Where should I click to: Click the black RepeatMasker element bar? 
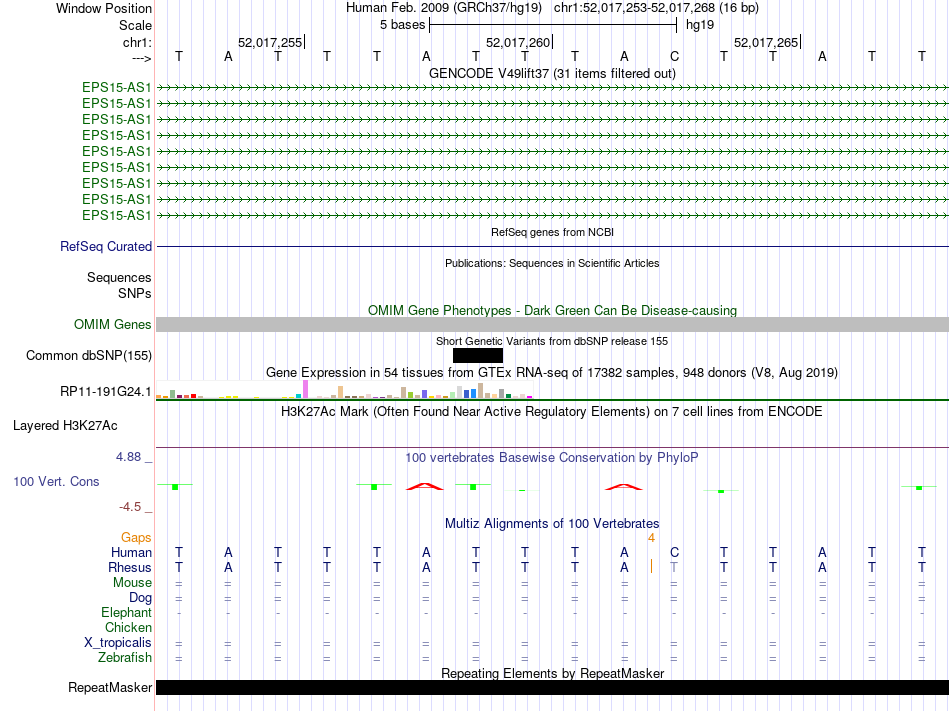(x=552, y=687)
